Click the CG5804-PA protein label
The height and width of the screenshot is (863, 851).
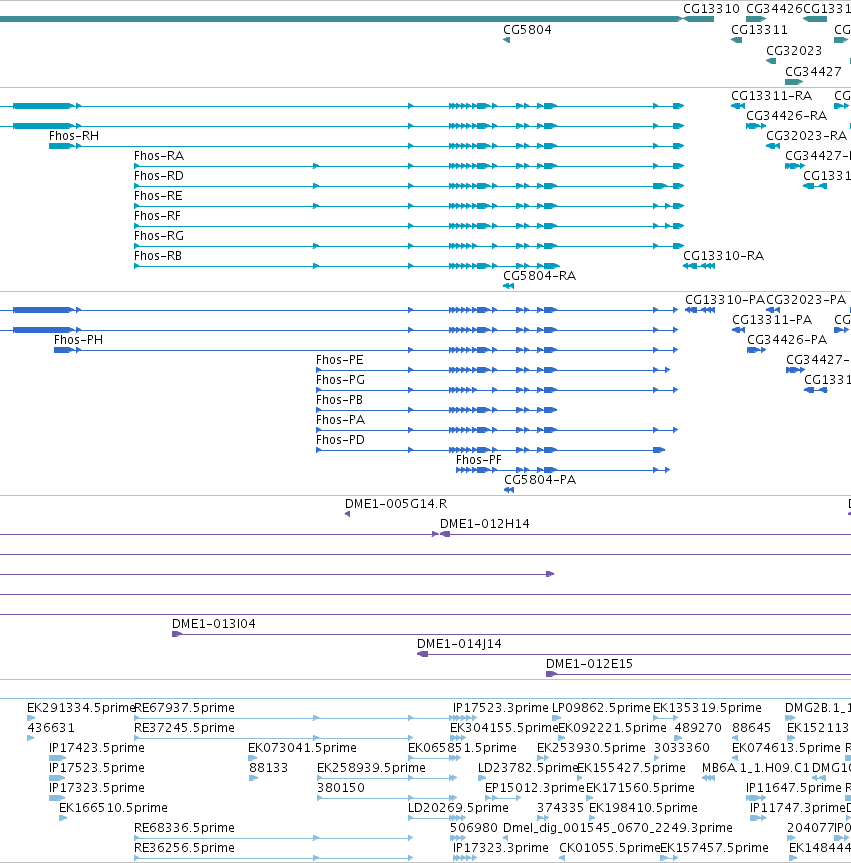[x=540, y=480]
